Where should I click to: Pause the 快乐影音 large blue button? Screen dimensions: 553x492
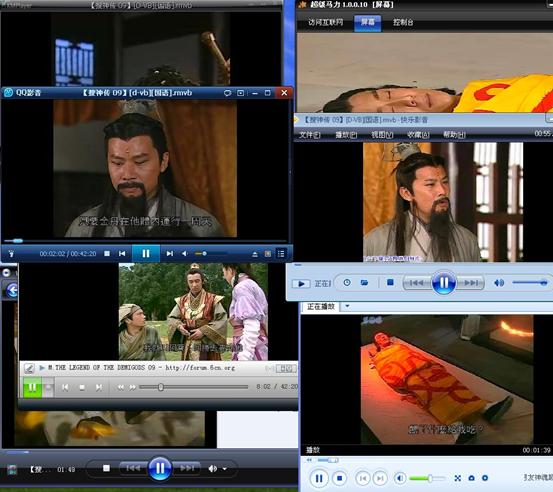point(444,283)
